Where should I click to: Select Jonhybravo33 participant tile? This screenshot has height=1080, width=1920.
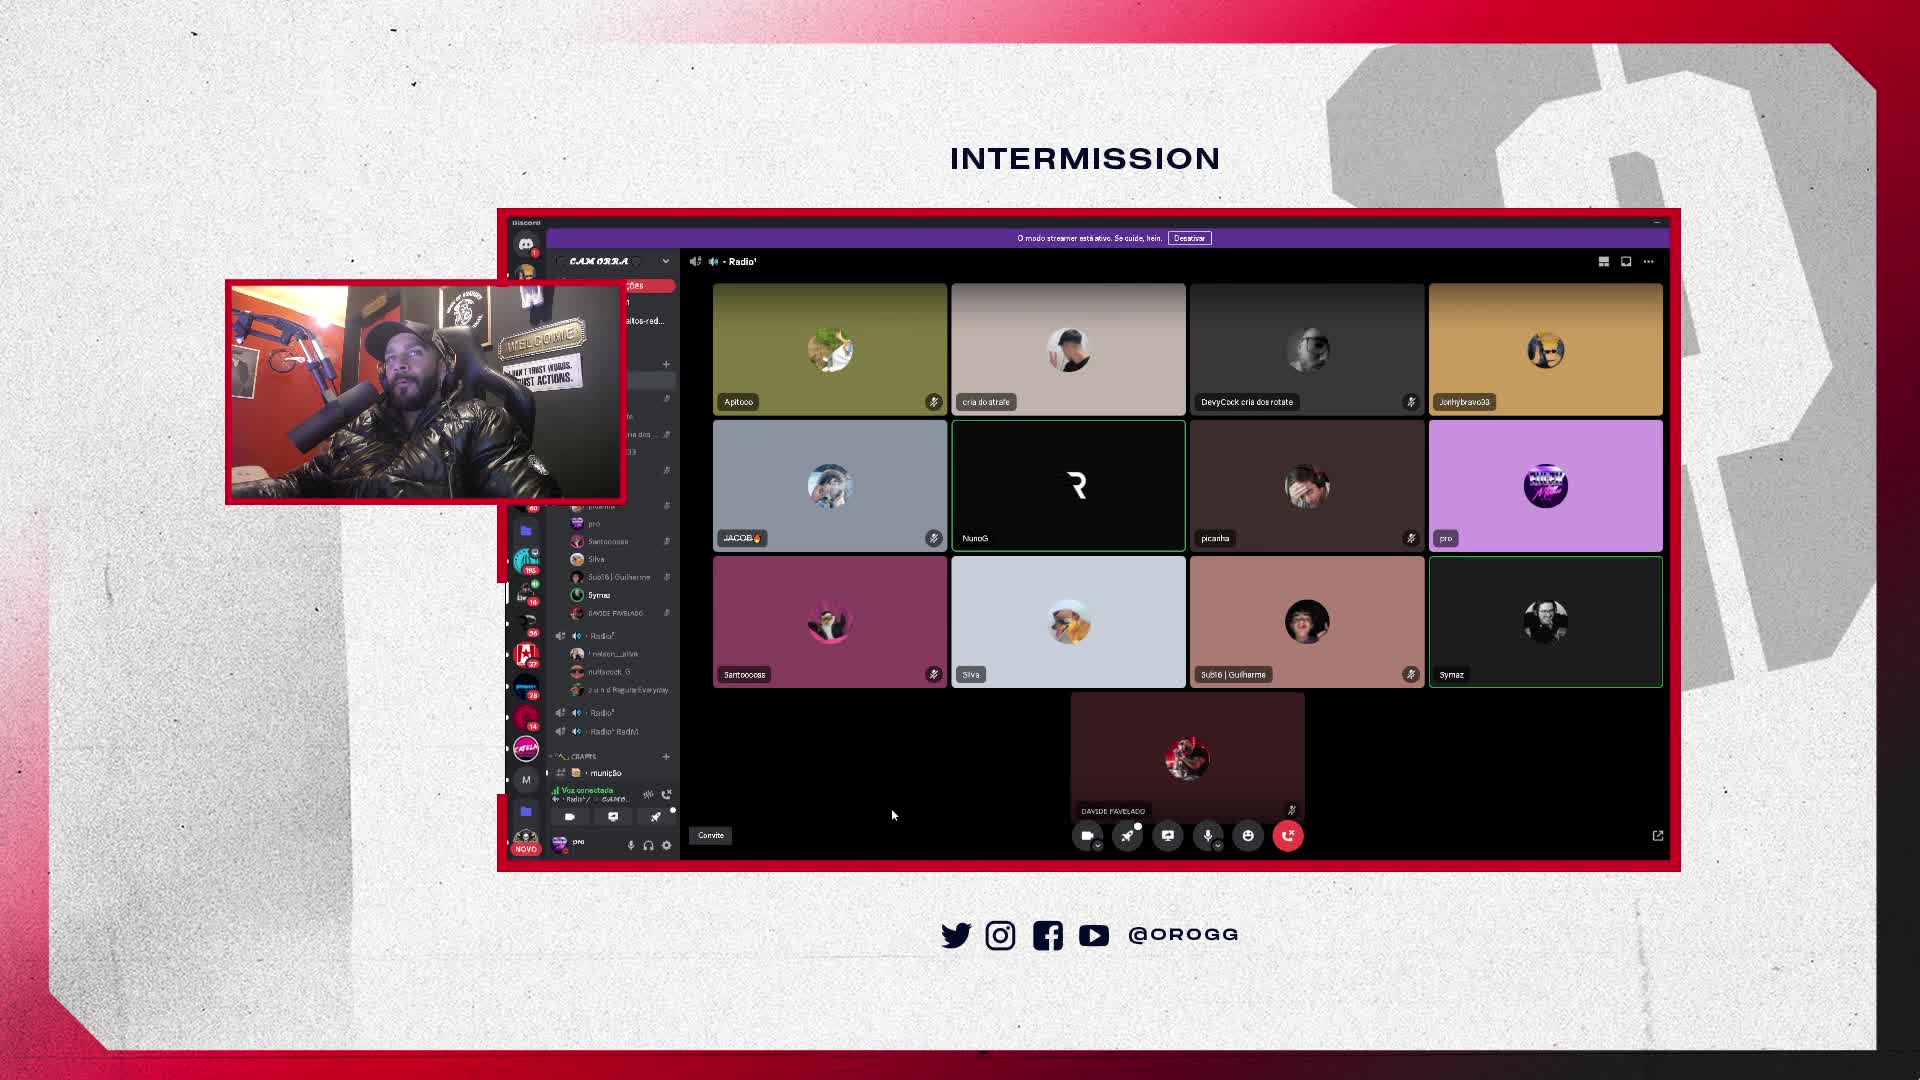pyautogui.click(x=1546, y=350)
